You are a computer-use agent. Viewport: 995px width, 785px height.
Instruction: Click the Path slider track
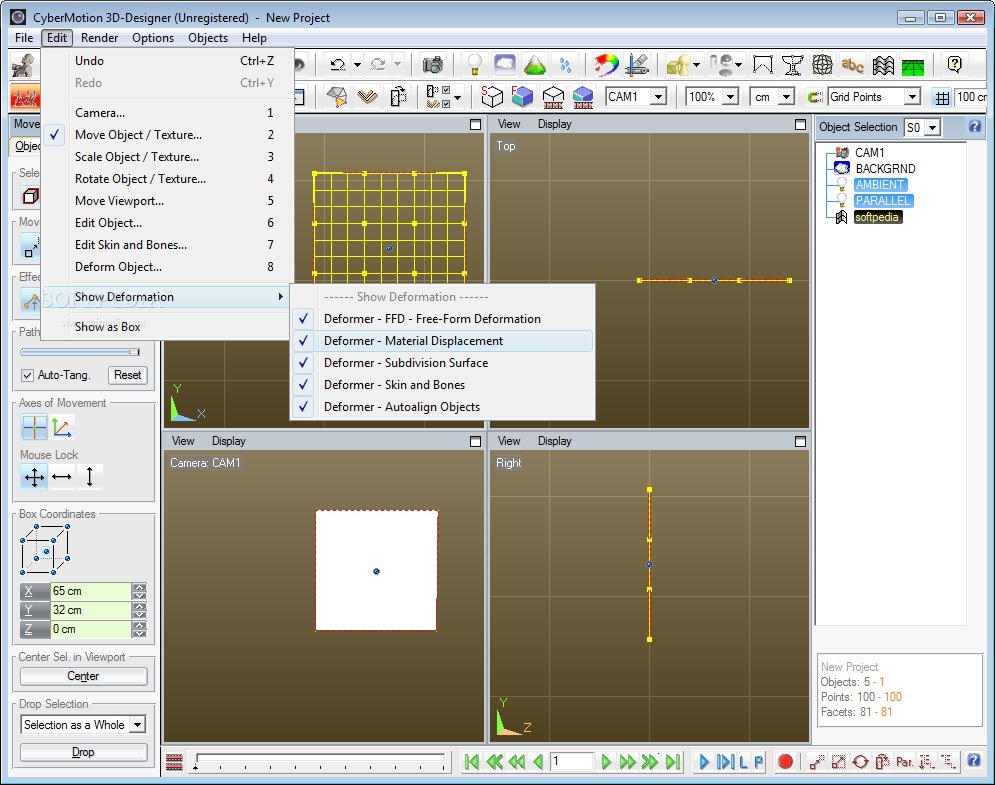[80, 352]
